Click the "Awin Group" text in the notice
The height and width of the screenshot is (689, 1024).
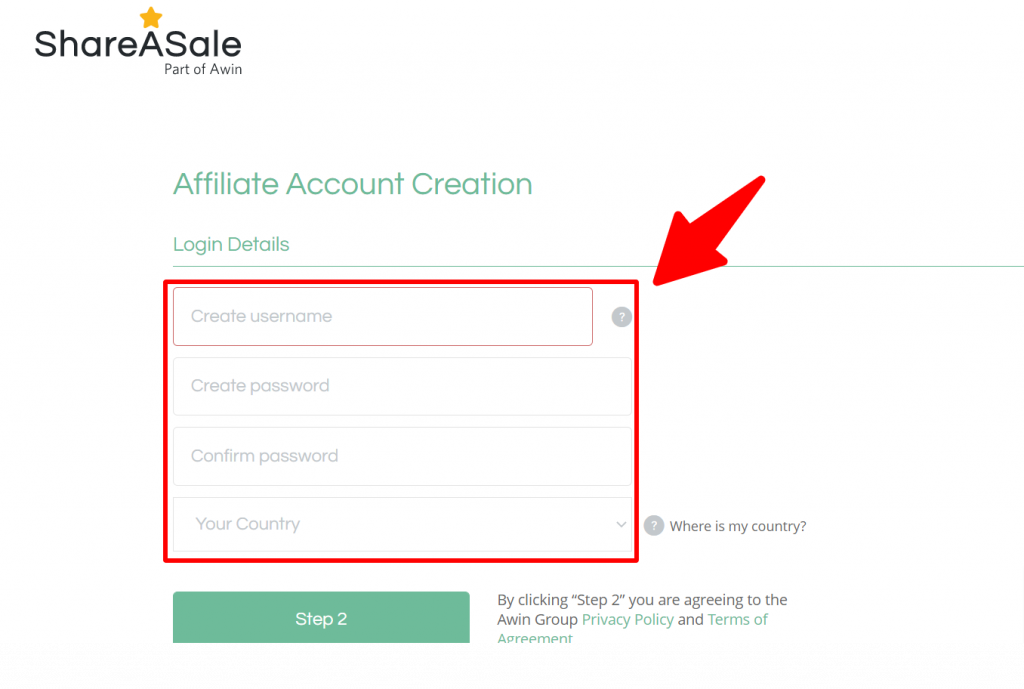click(537, 620)
